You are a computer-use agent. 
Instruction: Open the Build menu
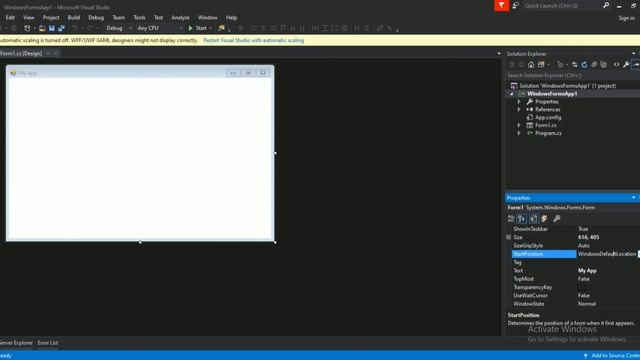(74, 18)
